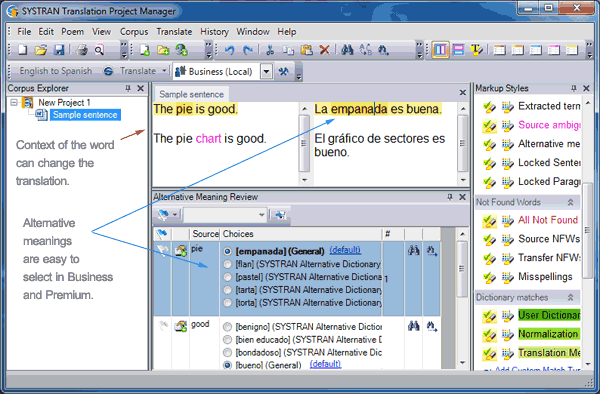Select [bien educado] alternative for good
Viewport: 600px width, 394px height.
tap(227, 340)
